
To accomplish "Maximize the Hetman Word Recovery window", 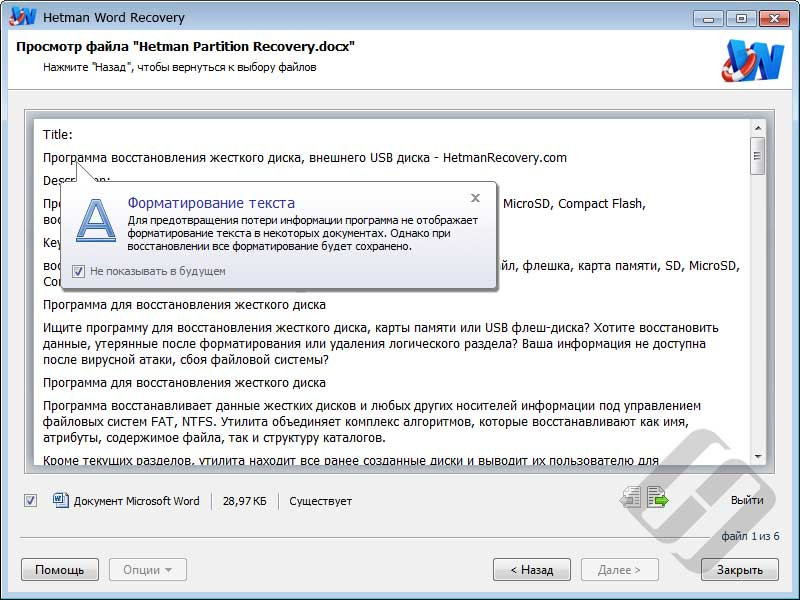I will point(741,19).
